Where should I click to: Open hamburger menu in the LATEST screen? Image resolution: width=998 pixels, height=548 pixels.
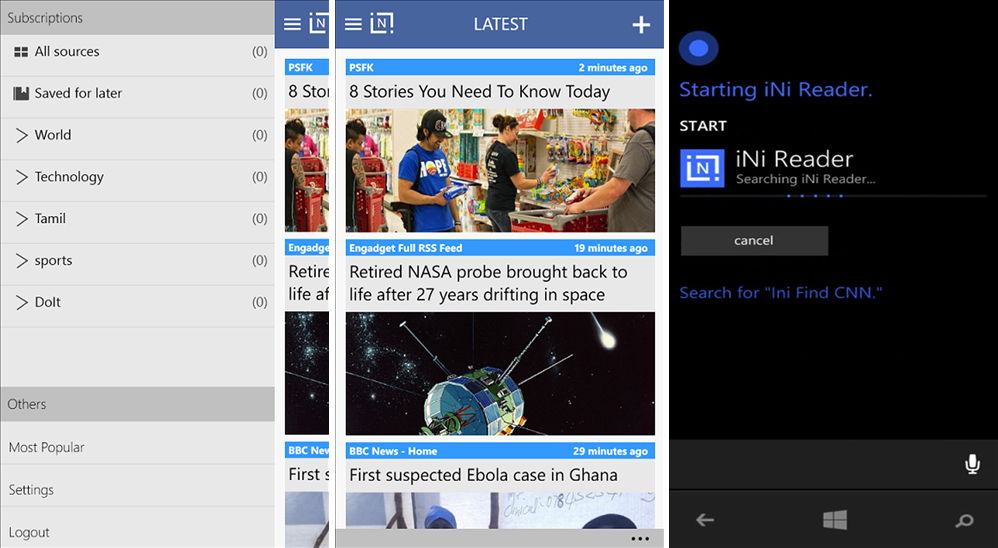pos(353,24)
